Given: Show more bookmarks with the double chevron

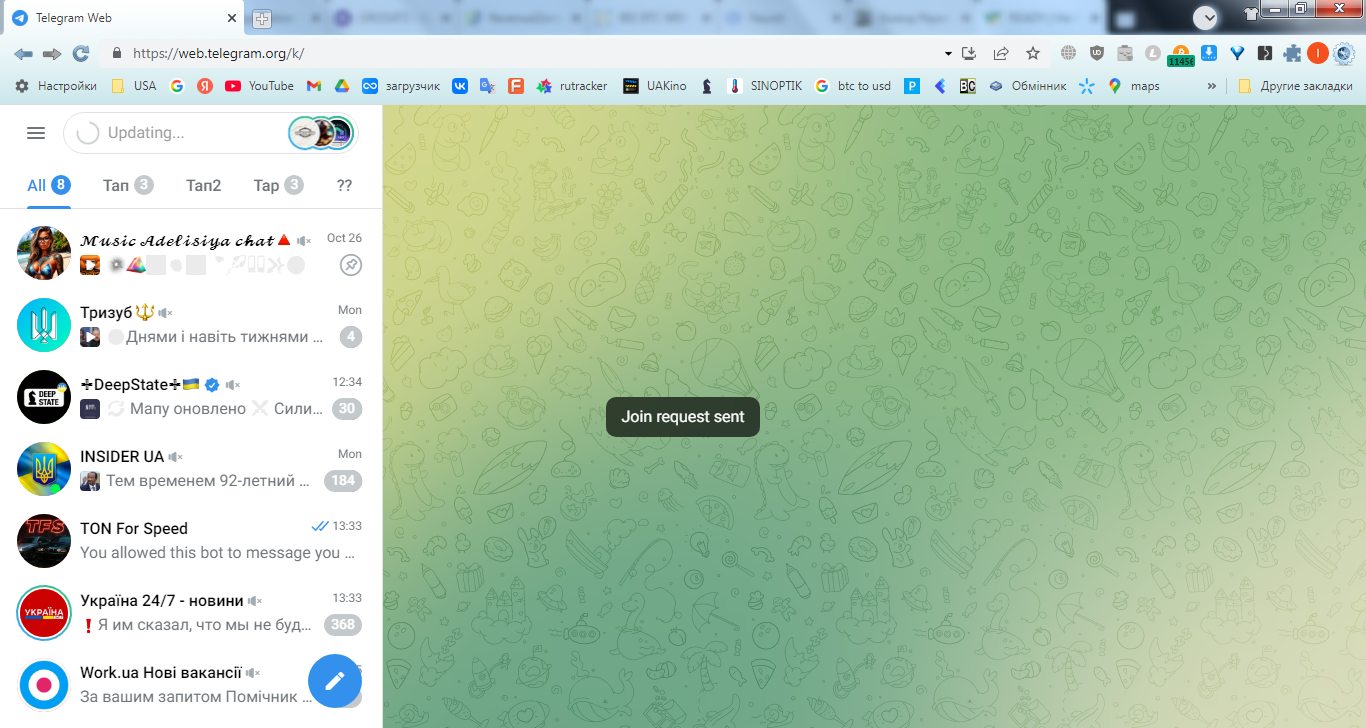Looking at the screenshot, I should pyautogui.click(x=1212, y=86).
